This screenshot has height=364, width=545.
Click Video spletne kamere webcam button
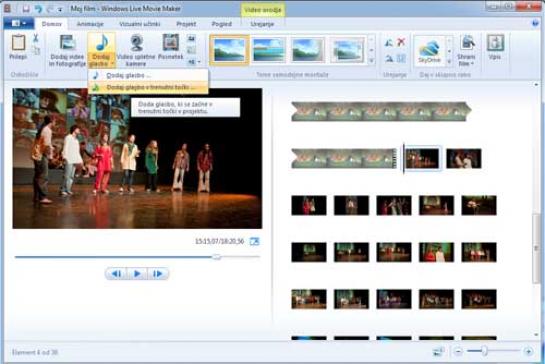pos(136,50)
